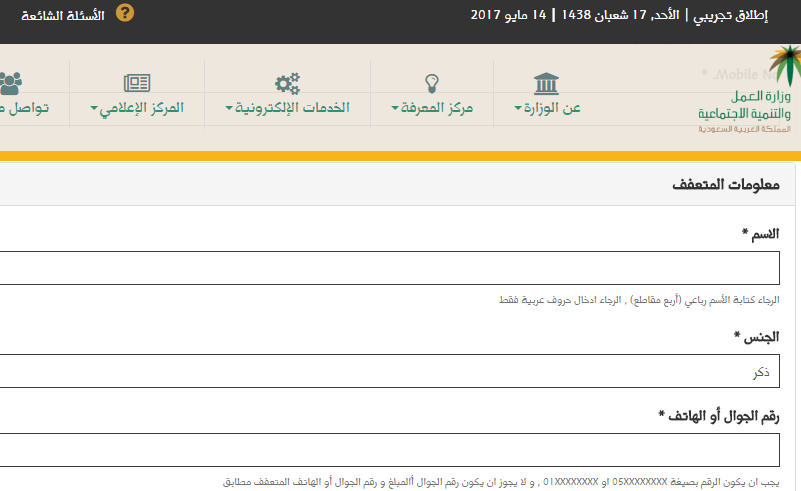Click the إطلاق تجريبي label
Screen dimensions: 801x491
click(x=730, y=16)
